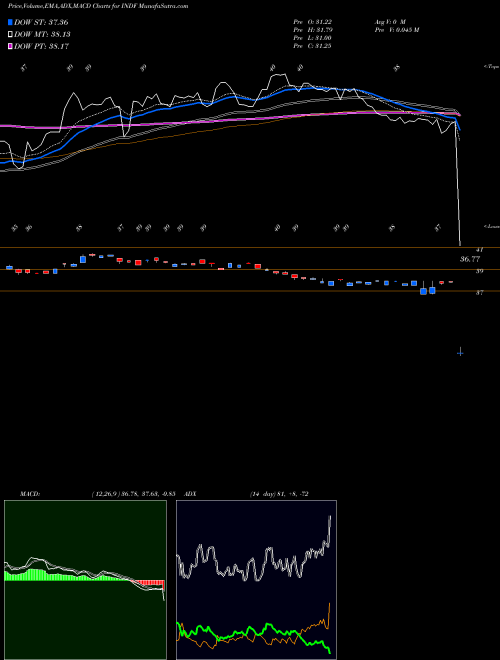Click the 'MACD:' panel label

[x=30, y=494]
